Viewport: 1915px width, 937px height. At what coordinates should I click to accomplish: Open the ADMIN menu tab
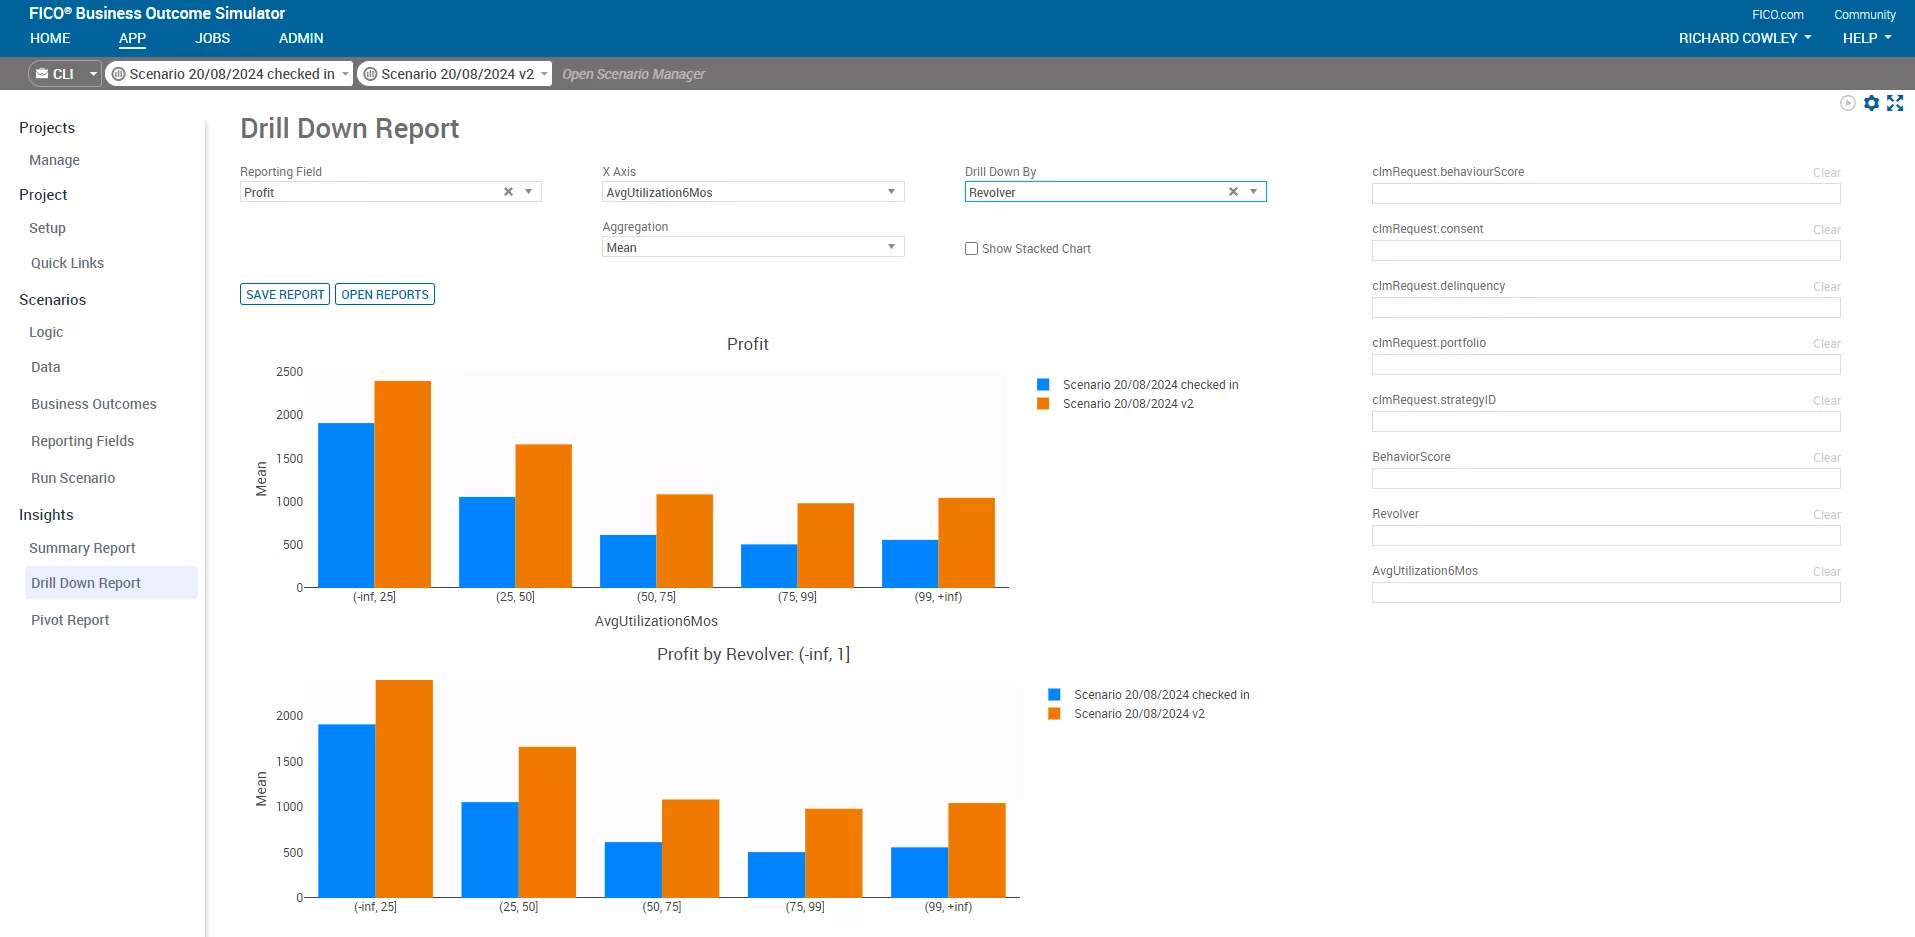tap(301, 38)
